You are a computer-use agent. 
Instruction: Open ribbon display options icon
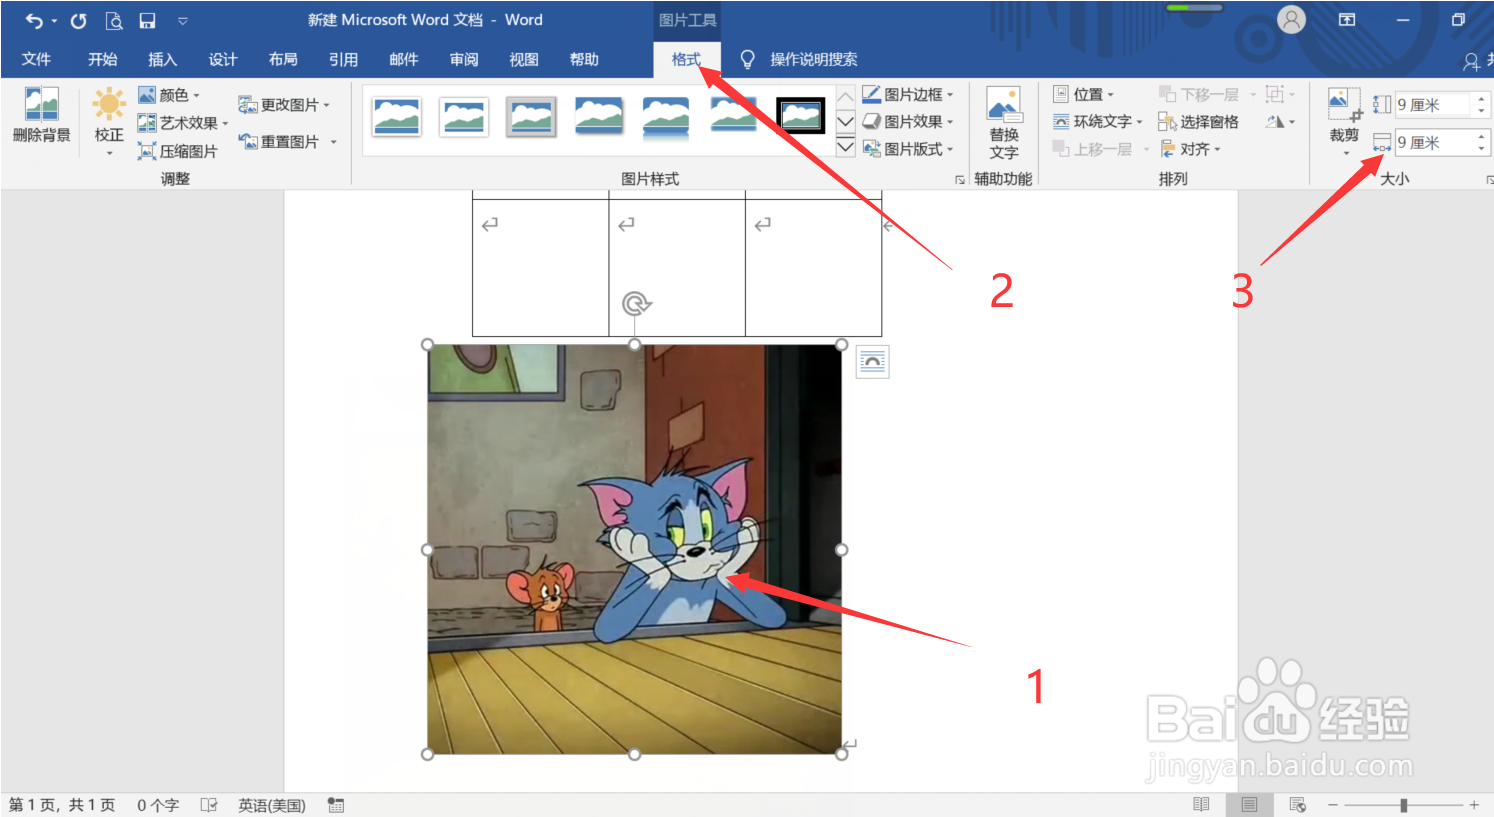click(1347, 20)
